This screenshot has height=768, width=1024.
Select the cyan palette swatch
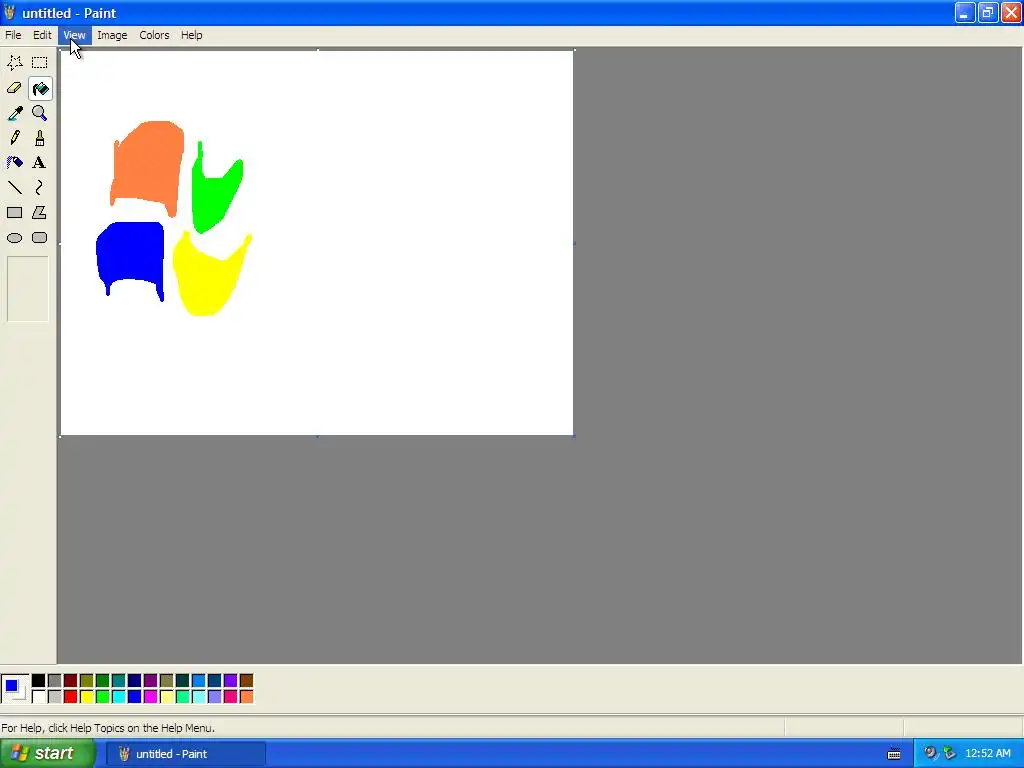[x=118, y=697]
